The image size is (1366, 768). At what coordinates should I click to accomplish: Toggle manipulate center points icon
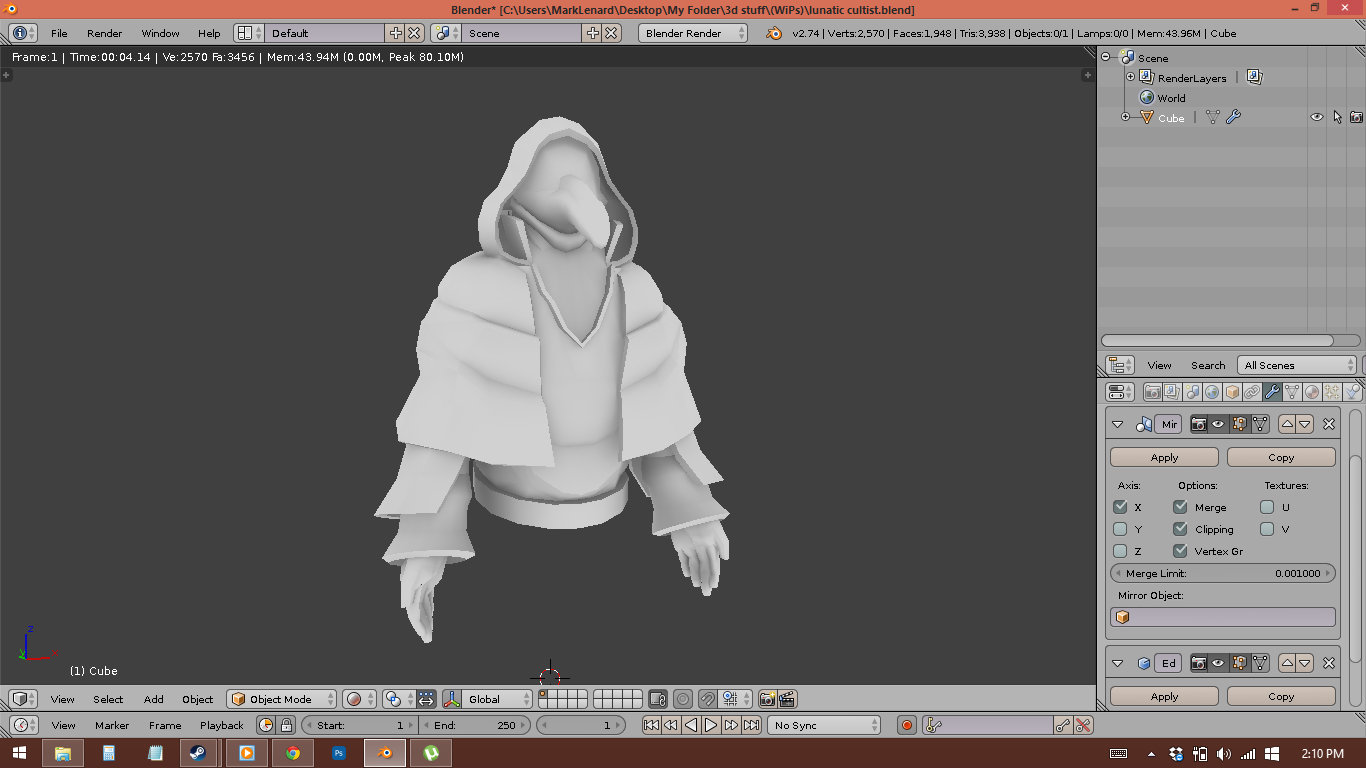tap(426, 699)
